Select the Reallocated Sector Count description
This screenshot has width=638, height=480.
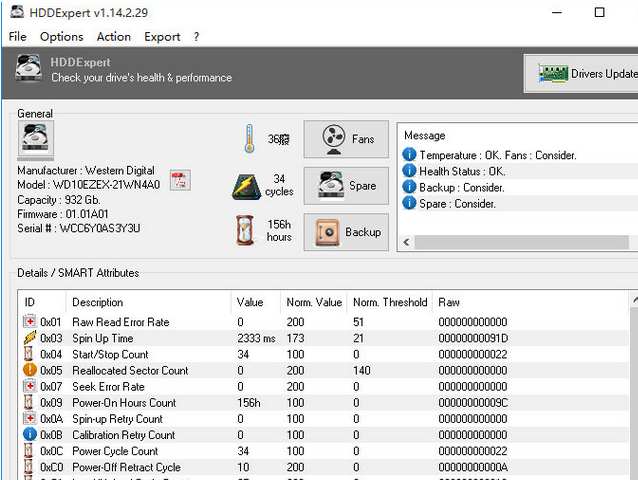tap(130, 371)
